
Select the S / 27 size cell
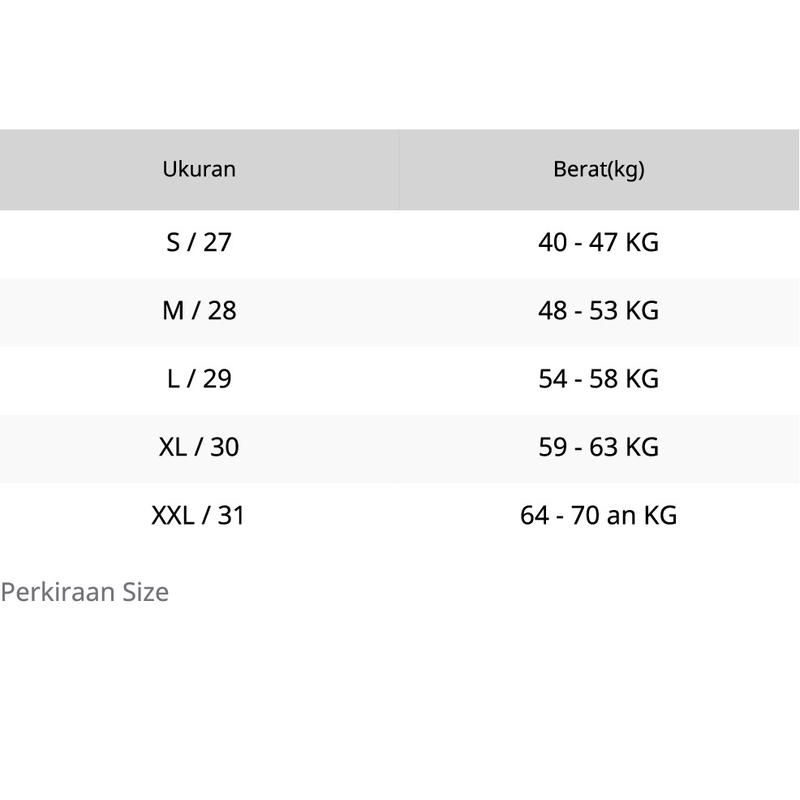tap(199, 243)
